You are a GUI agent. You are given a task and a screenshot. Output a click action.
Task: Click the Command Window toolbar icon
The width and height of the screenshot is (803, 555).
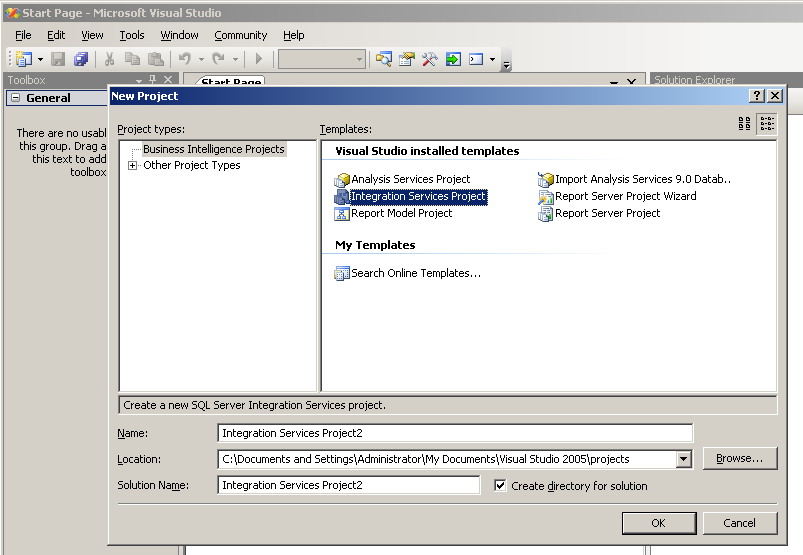point(476,59)
